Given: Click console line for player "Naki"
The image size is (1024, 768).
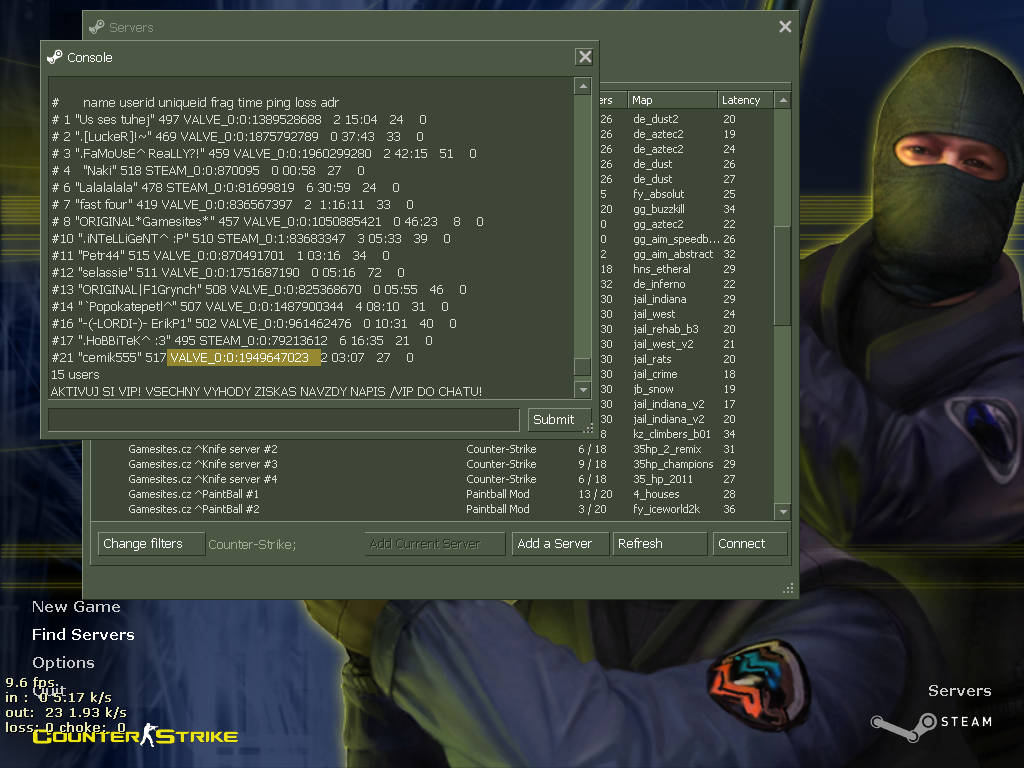Looking at the screenshot, I should (x=208, y=171).
